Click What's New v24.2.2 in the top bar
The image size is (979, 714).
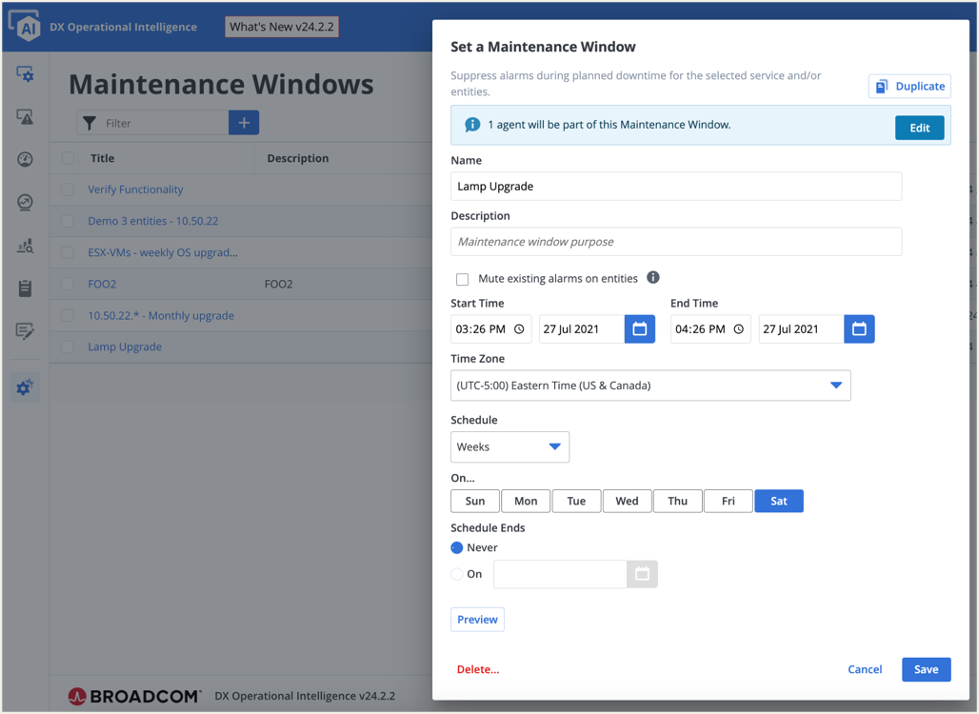281,27
